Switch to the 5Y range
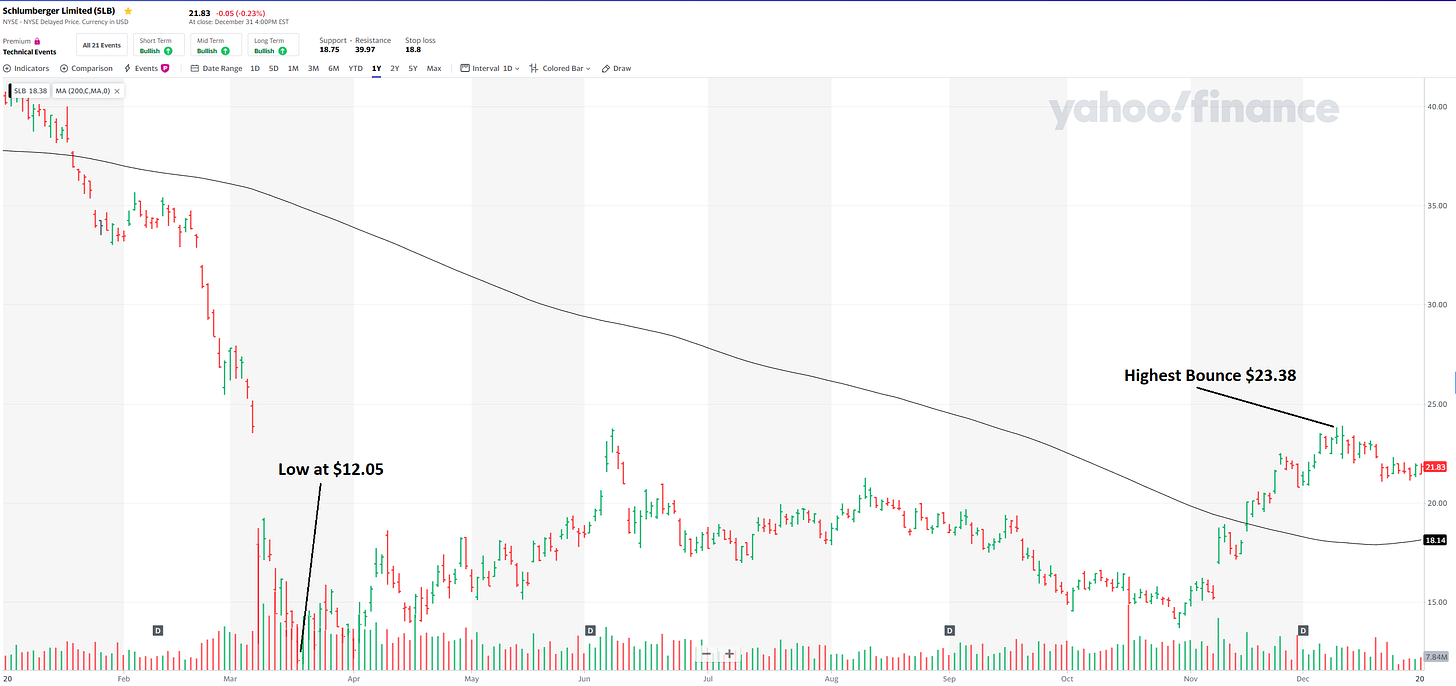 tap(413, 68)
